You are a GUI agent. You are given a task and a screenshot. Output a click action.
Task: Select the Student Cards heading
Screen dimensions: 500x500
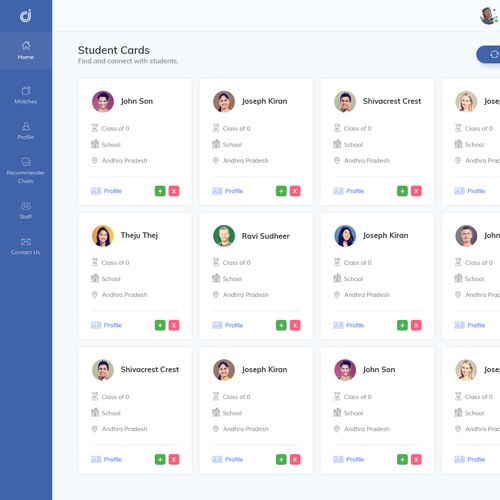click(x=114, y=50)
